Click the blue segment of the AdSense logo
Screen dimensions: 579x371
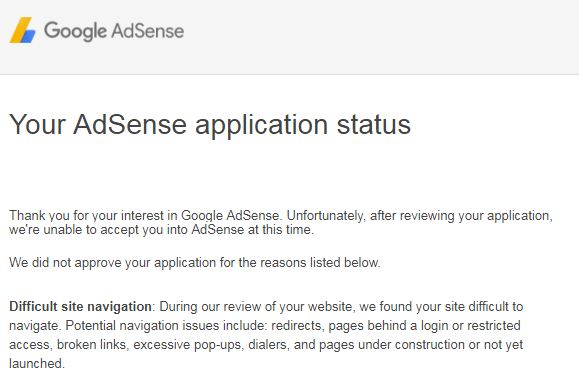click(x=29, y=36)
